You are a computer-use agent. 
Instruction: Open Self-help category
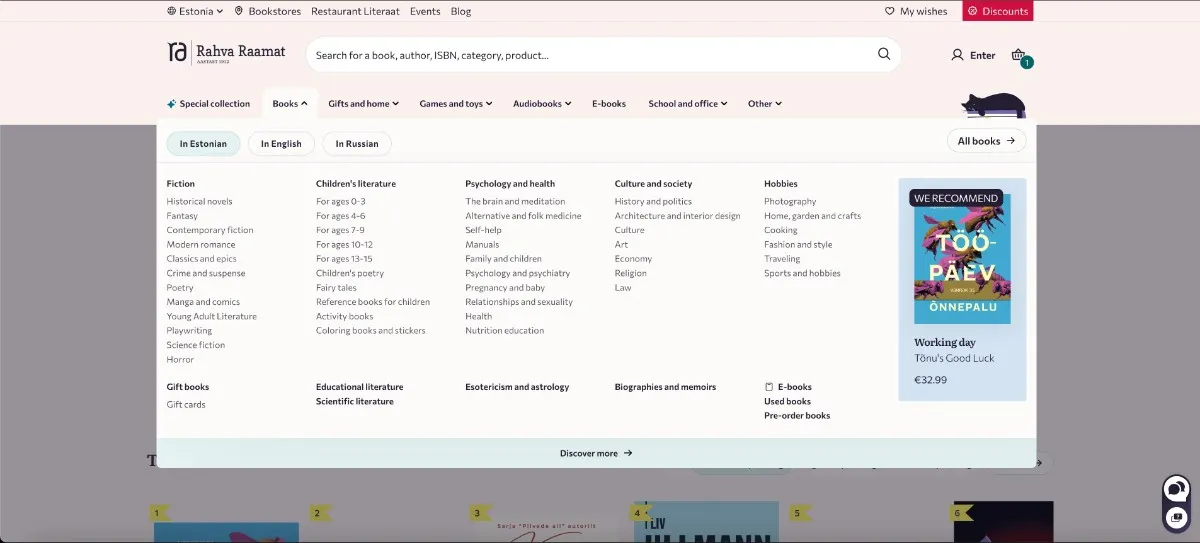click(x=483, y=230)
